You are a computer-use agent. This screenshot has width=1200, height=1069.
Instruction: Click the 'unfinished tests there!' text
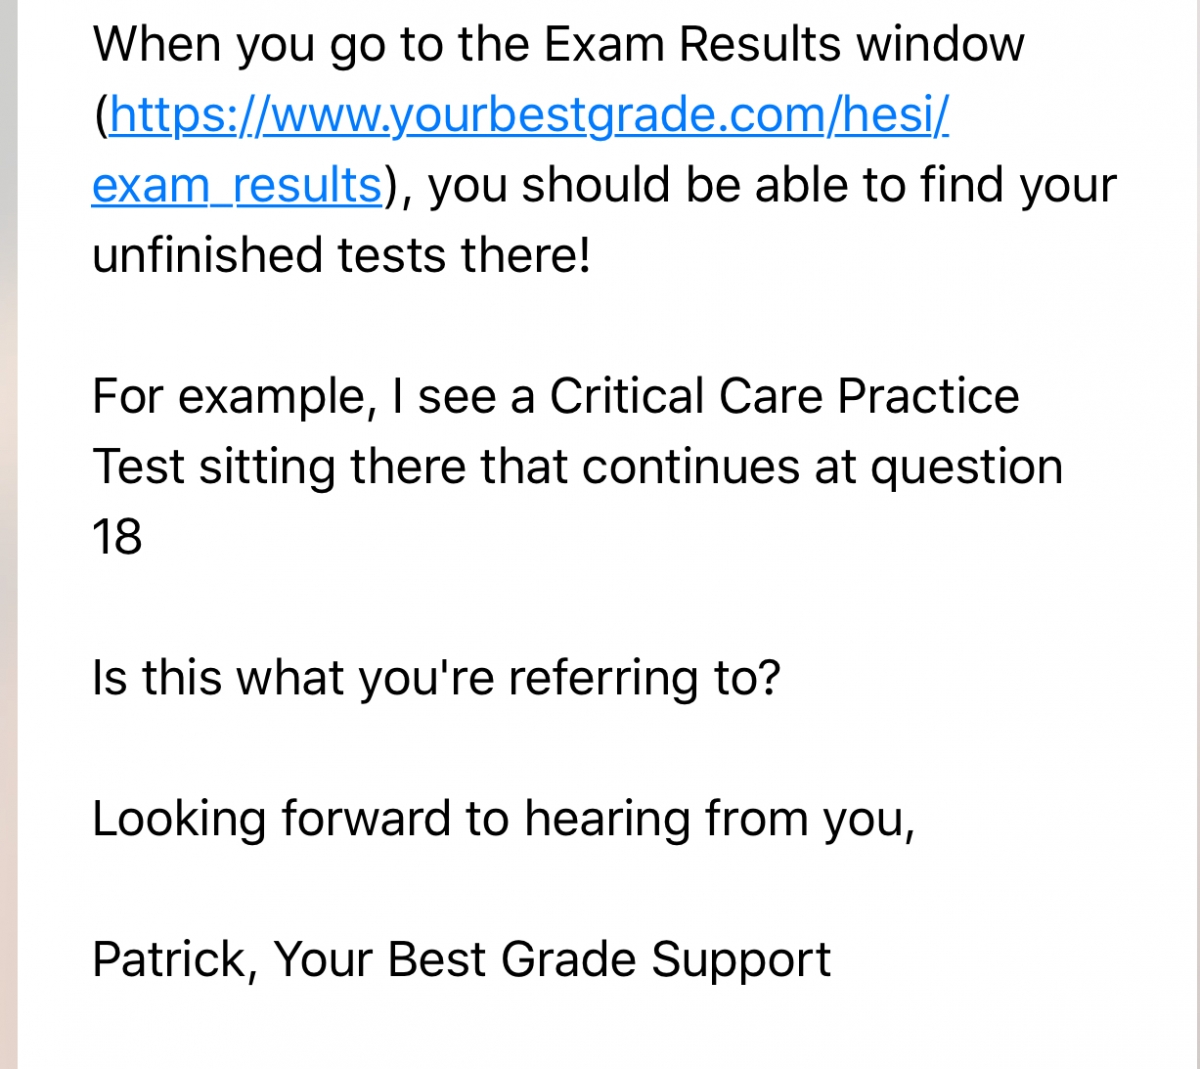coord(342,256)
